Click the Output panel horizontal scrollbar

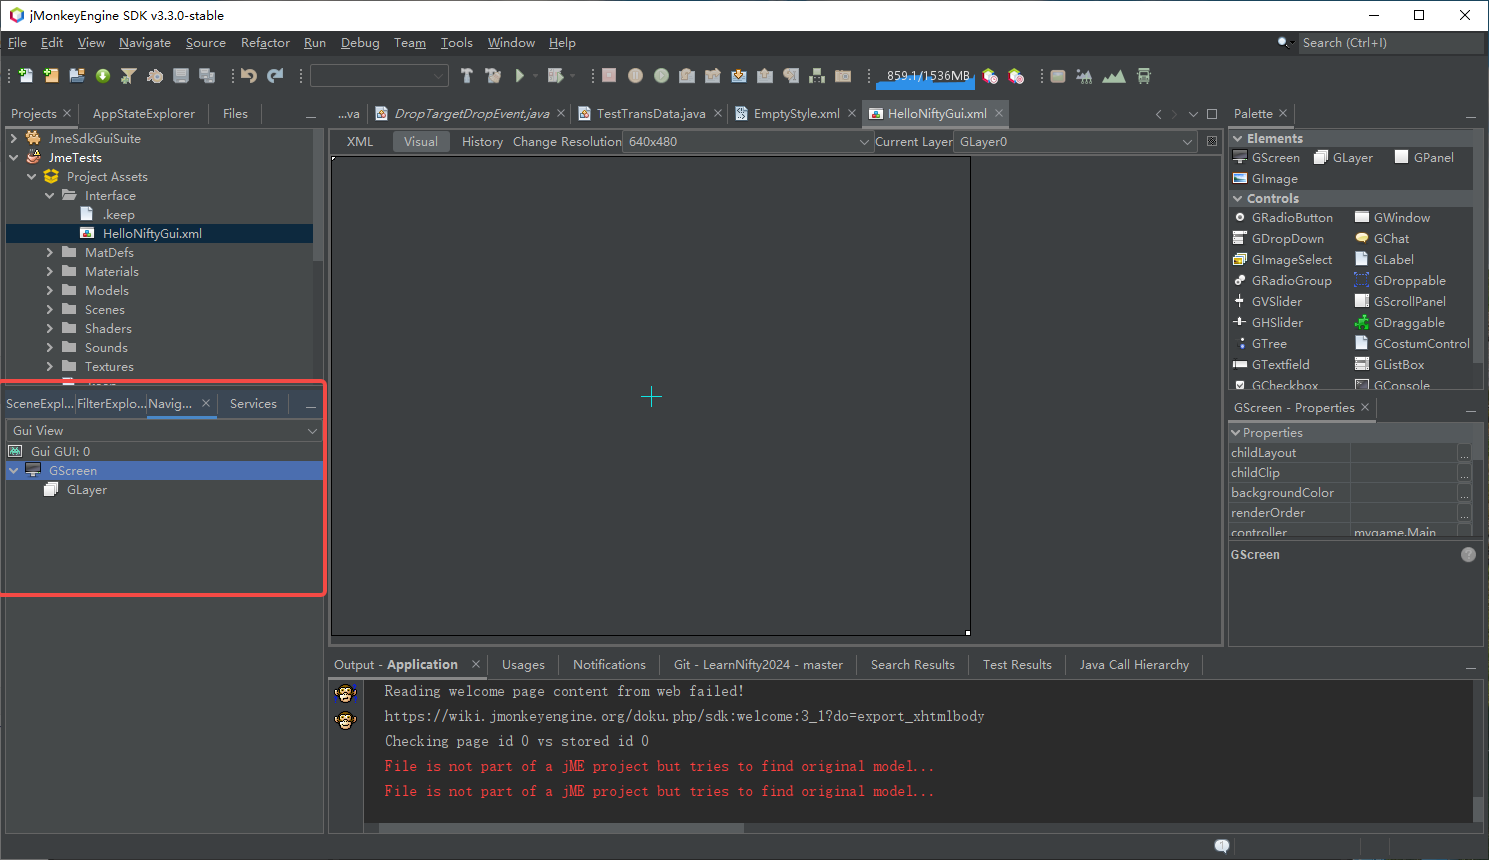coord(561,828)
